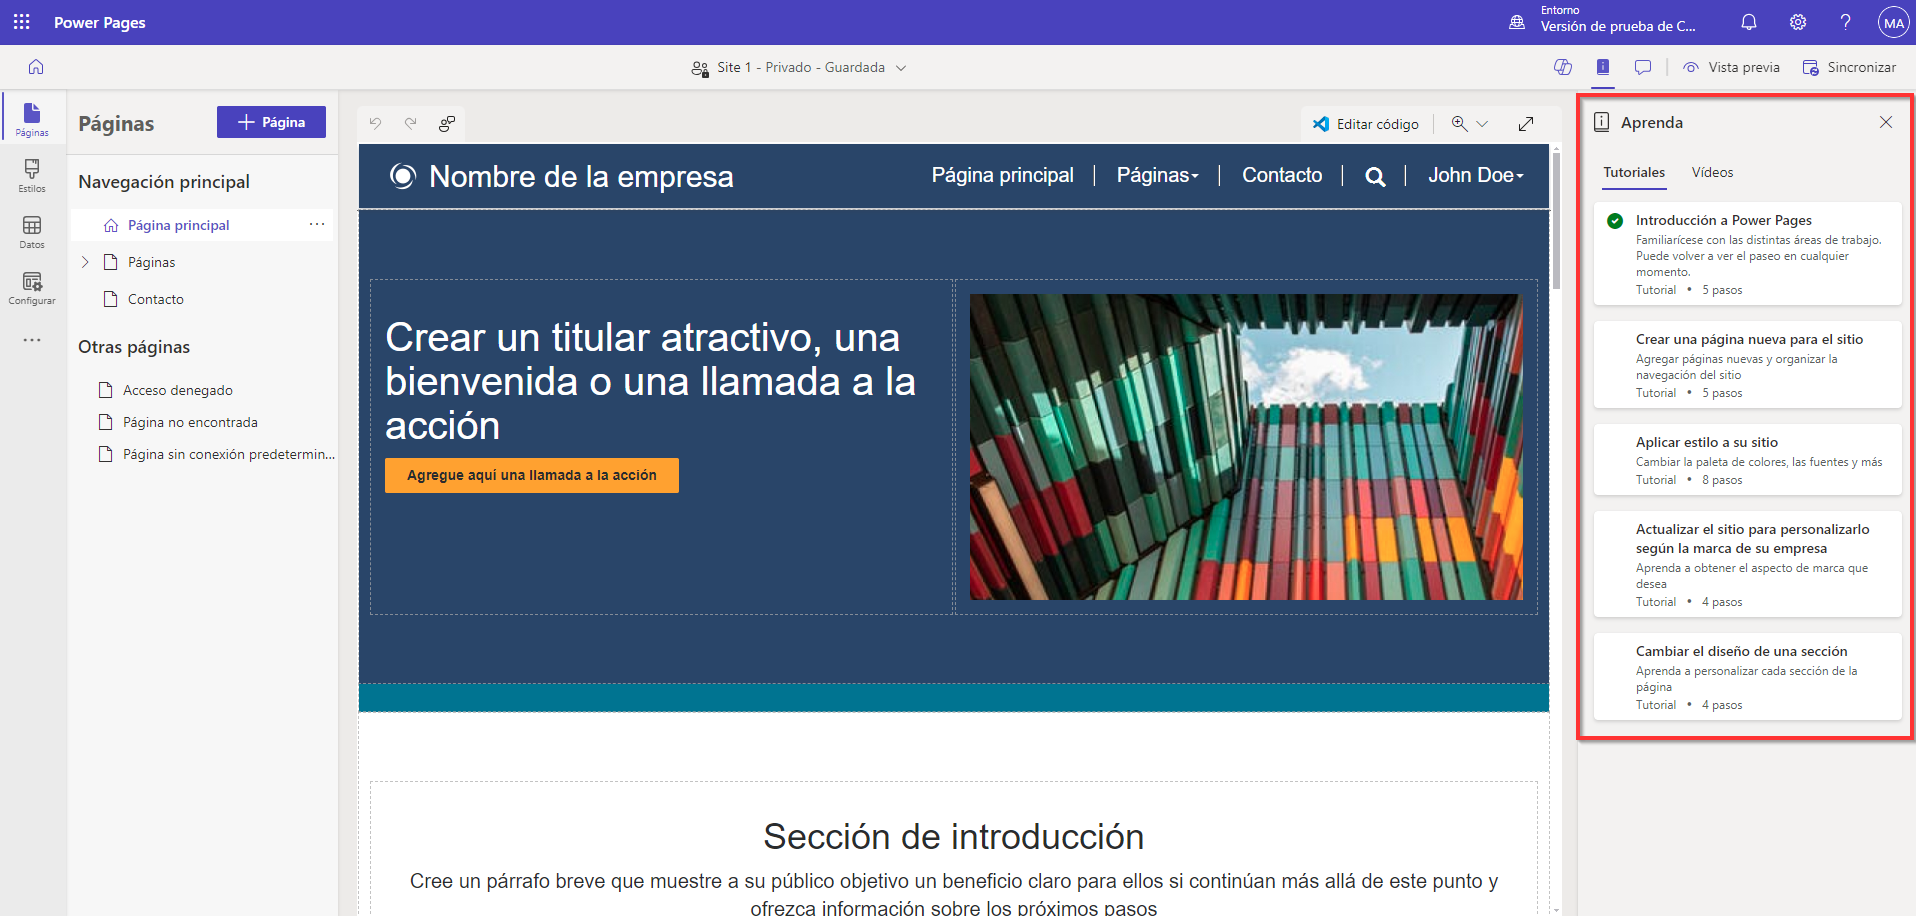Screen dimensions: 1916x916
Task: Add a new page with + Página
Action: point(271,122)
